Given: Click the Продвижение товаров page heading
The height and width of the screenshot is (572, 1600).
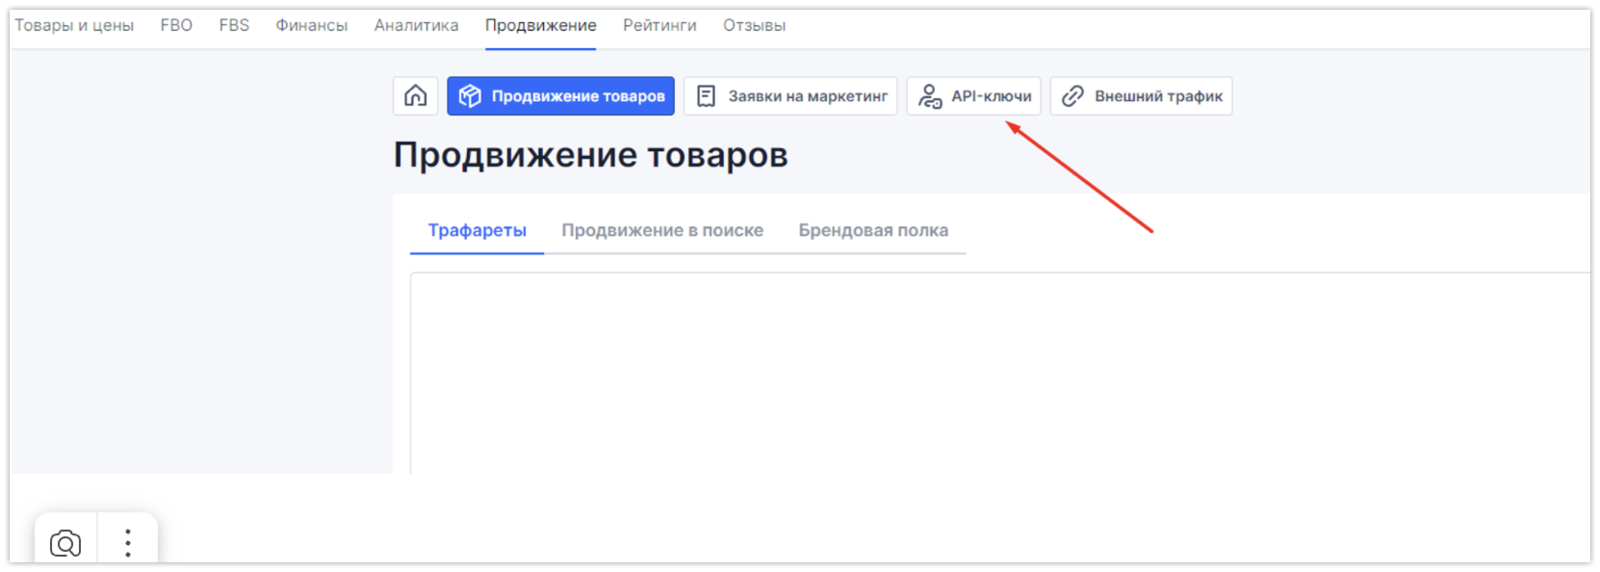Looking at the screenshot, I should click(x=590, y=155).
